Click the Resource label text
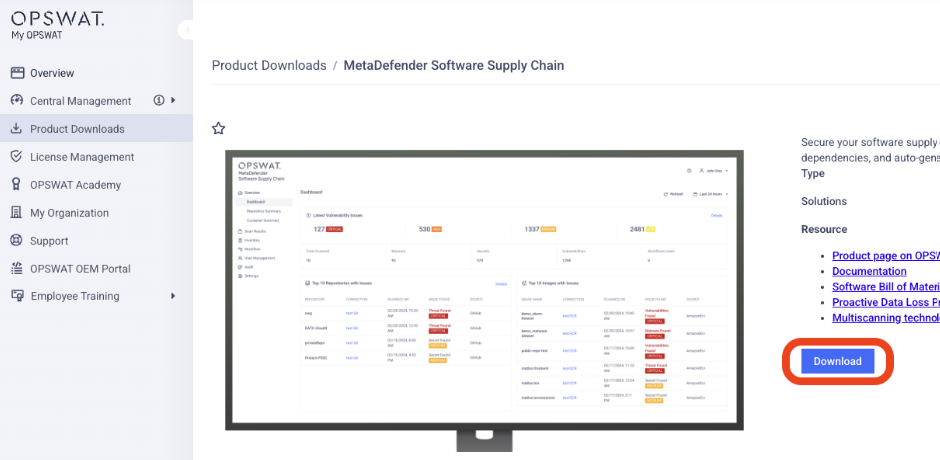The width and height of the screenshot is (940, 460). 824,229
